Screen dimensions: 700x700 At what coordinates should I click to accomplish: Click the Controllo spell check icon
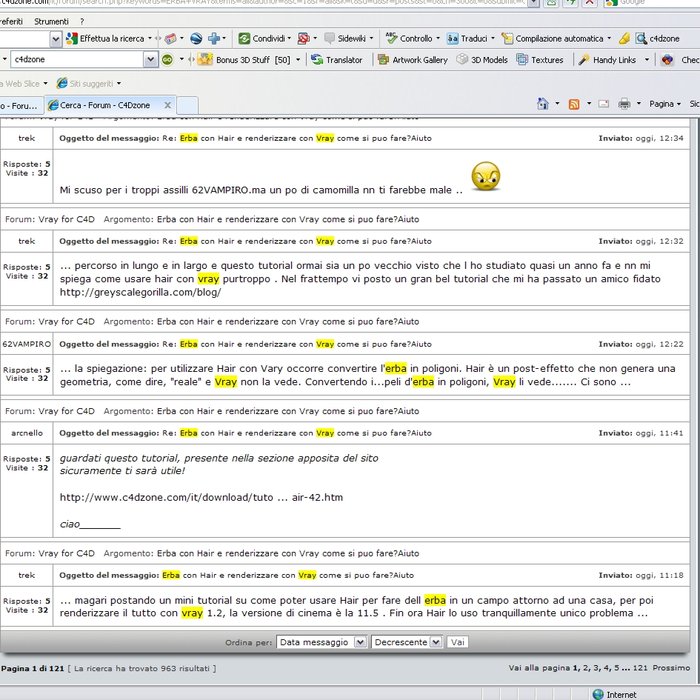[x=391, y=38]
